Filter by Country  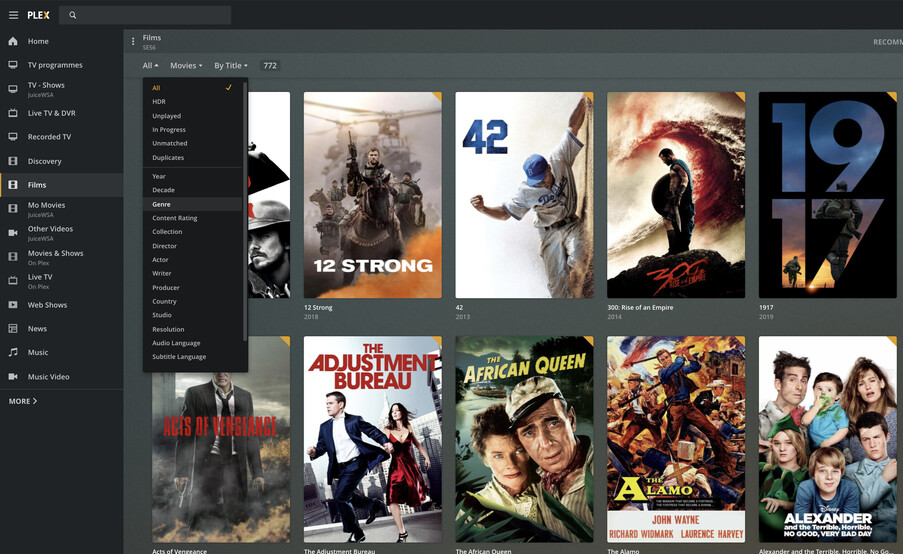[192, 301]
